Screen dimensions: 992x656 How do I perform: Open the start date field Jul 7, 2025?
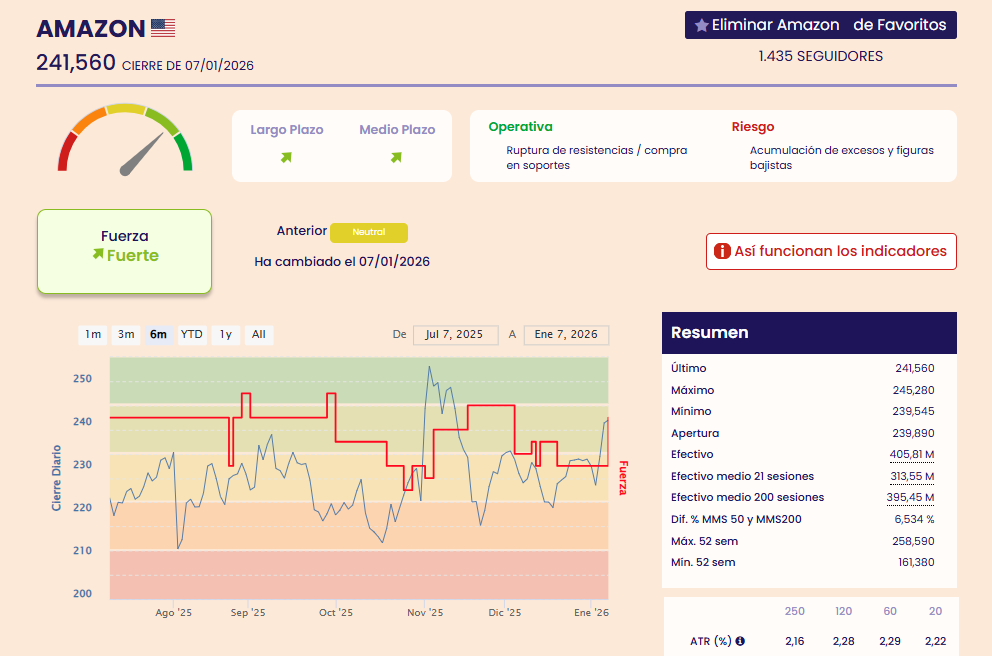(x=455, y=335)
